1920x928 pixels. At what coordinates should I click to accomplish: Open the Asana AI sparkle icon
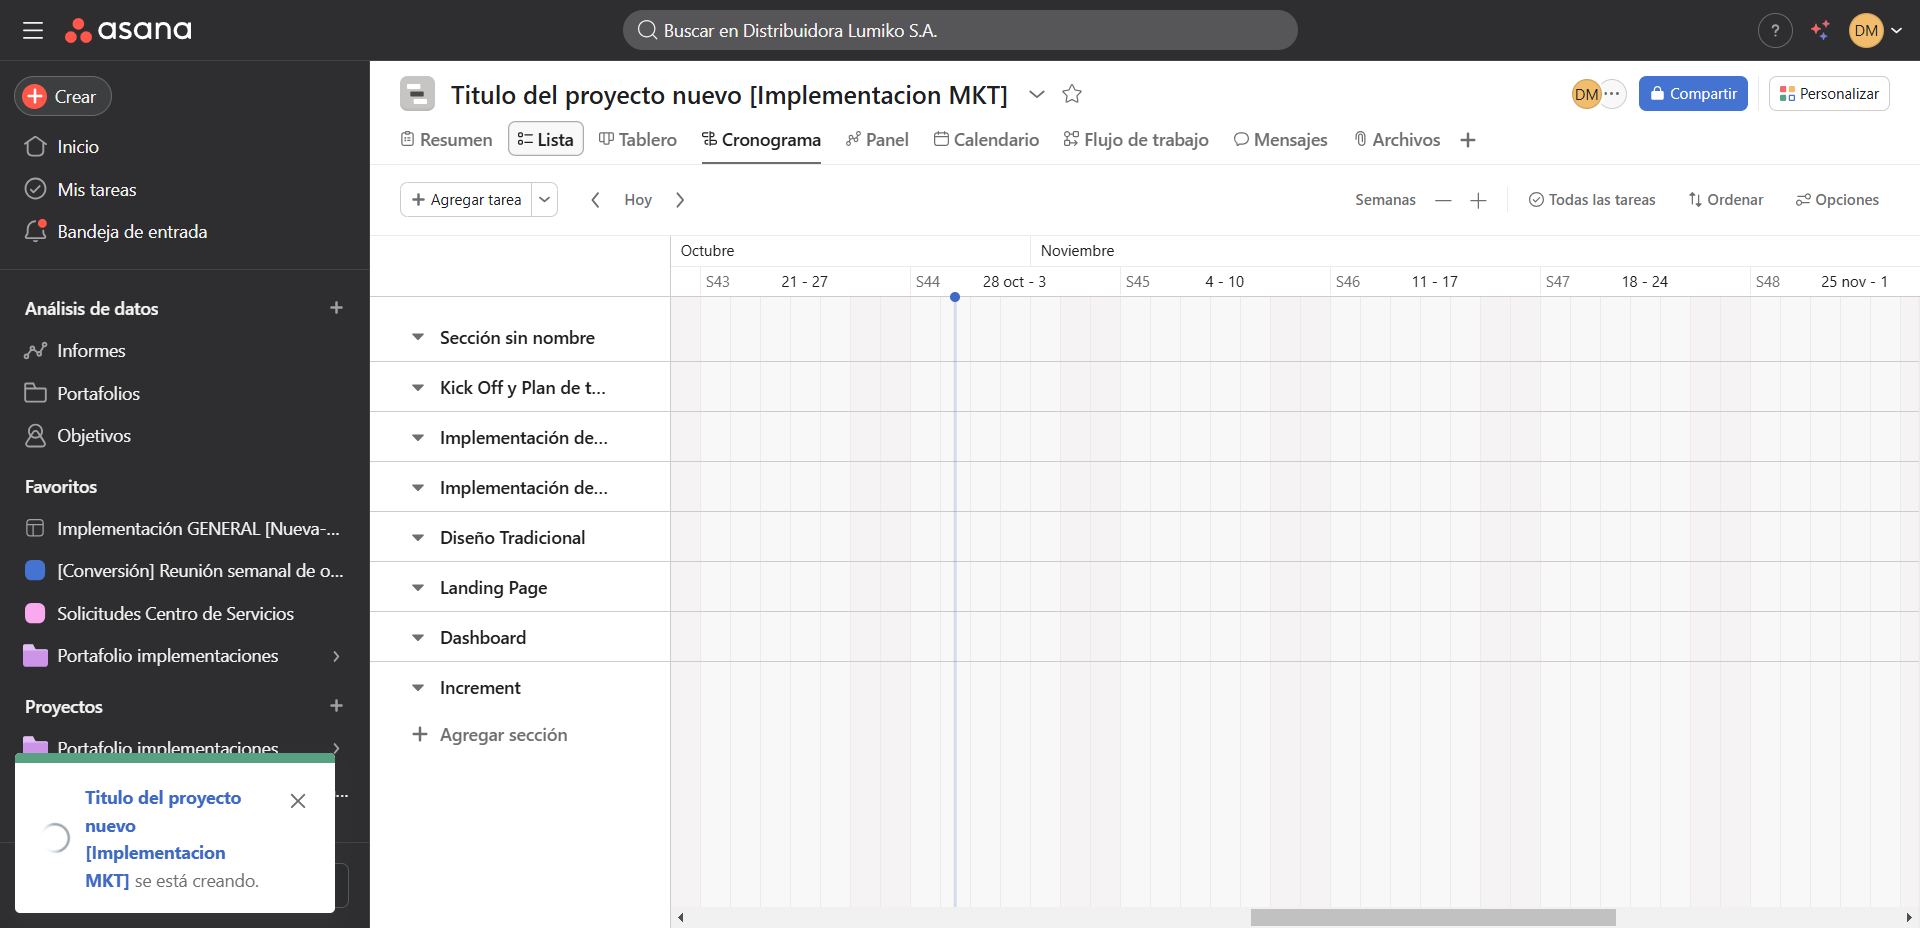pyautogui.click(x=1820, y=31)
